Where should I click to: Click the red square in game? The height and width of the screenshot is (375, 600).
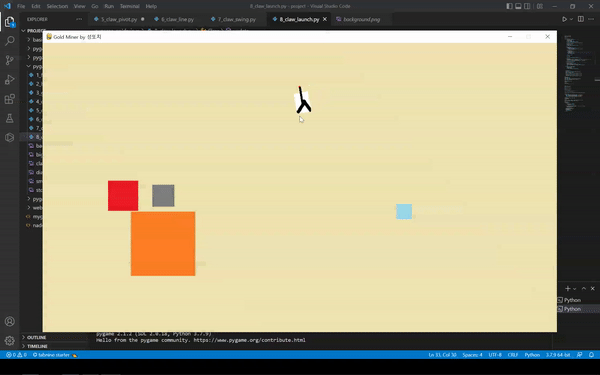[123, 196]
